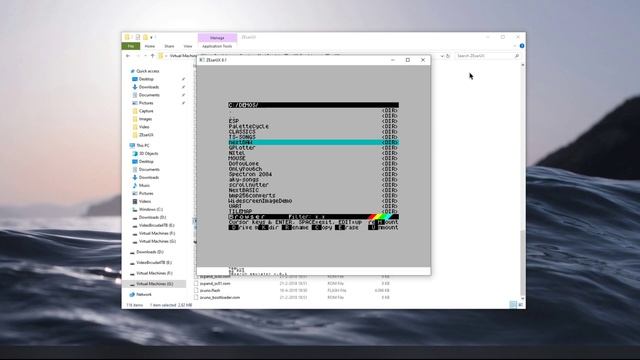Open the Video folder in Quick access
Viewport: 640px width, 360px height.
(x=144, y=127)
